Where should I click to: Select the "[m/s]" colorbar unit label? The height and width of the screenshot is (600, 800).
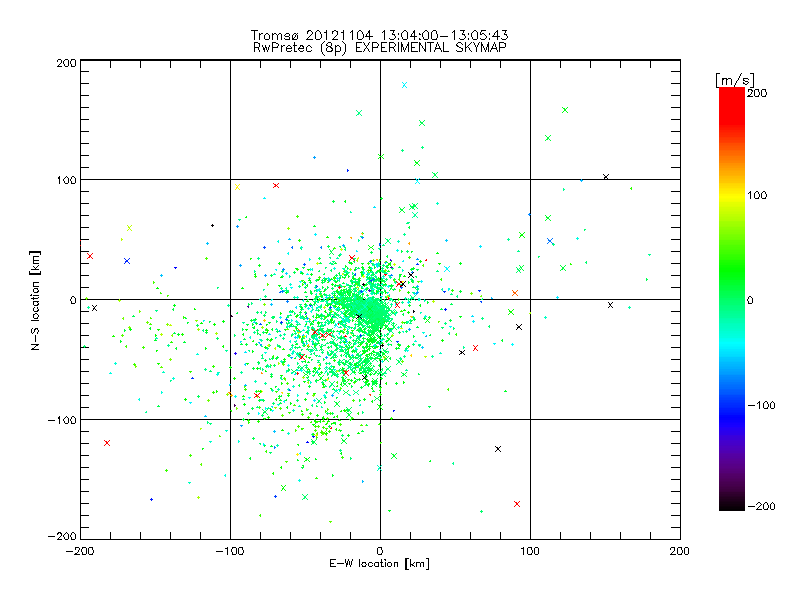tap(735, 80)
